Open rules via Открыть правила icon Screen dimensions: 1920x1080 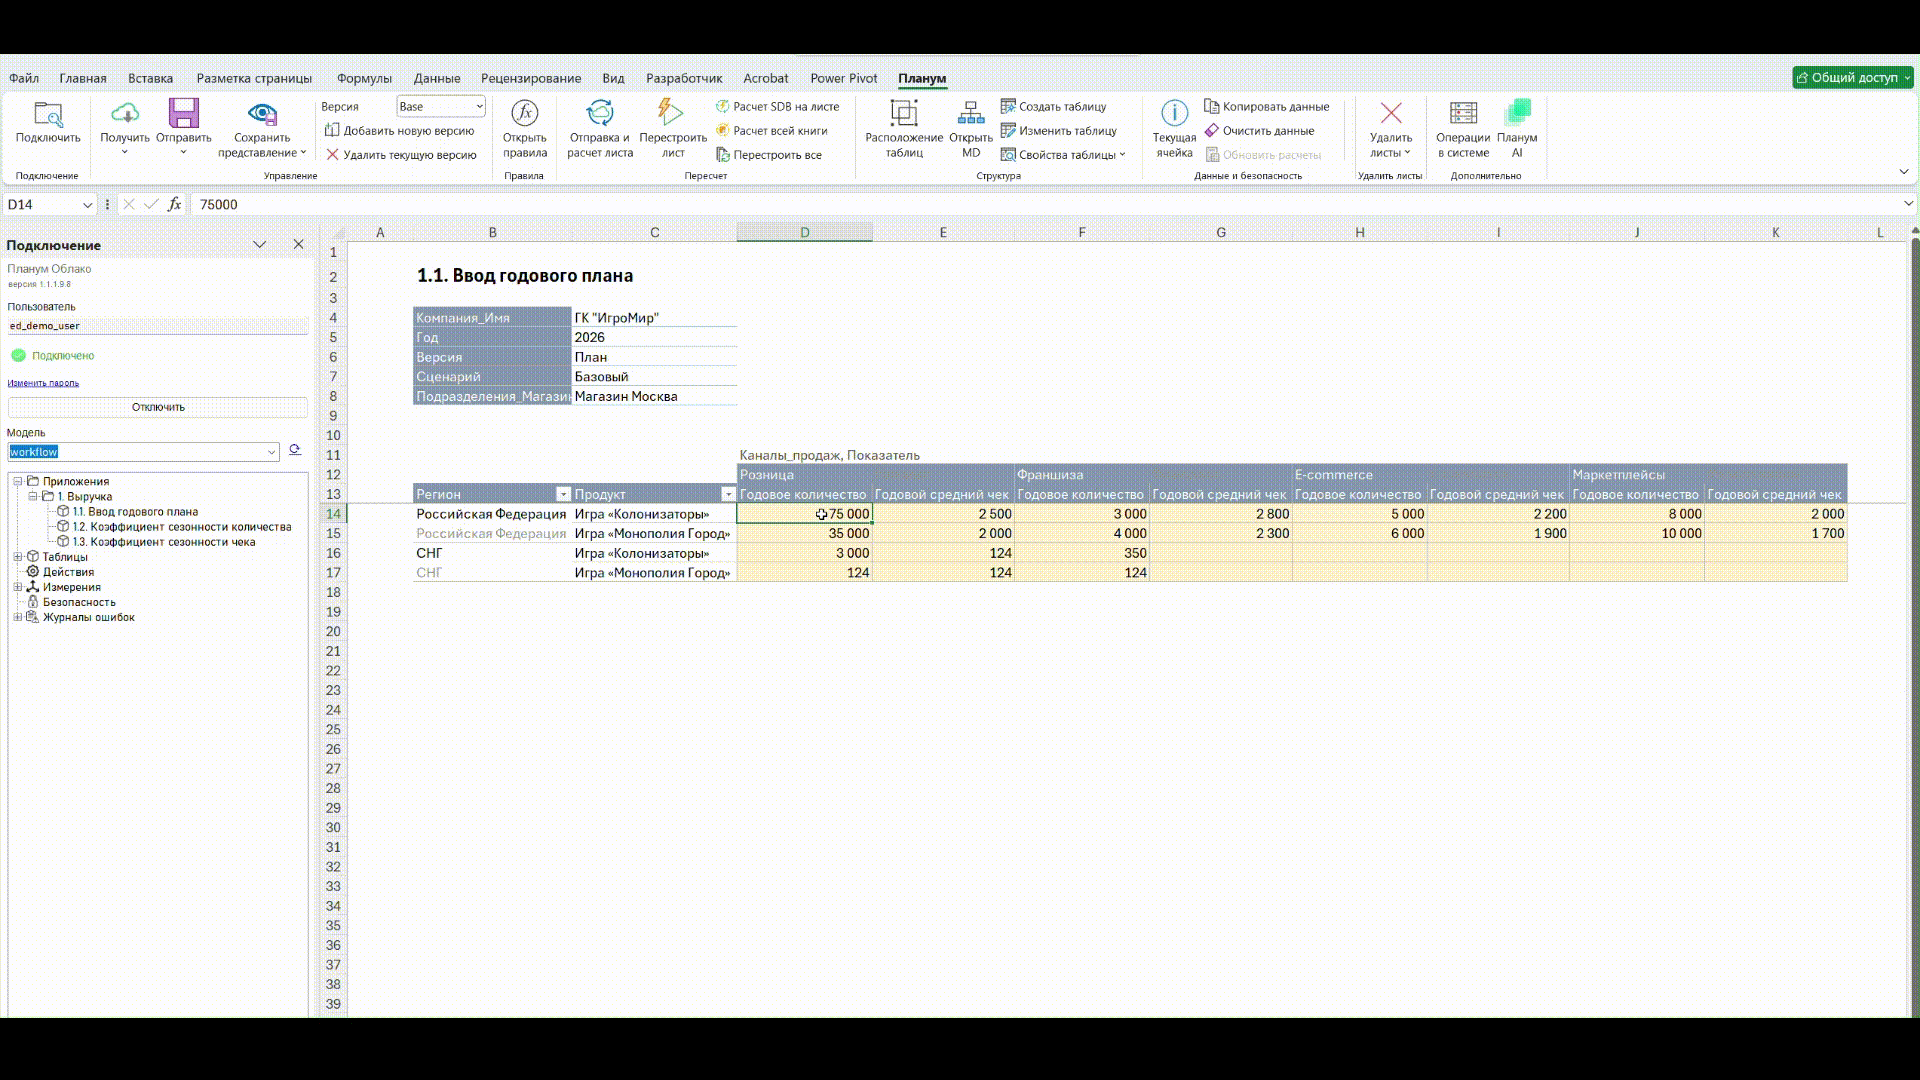(x=524, y=114)
